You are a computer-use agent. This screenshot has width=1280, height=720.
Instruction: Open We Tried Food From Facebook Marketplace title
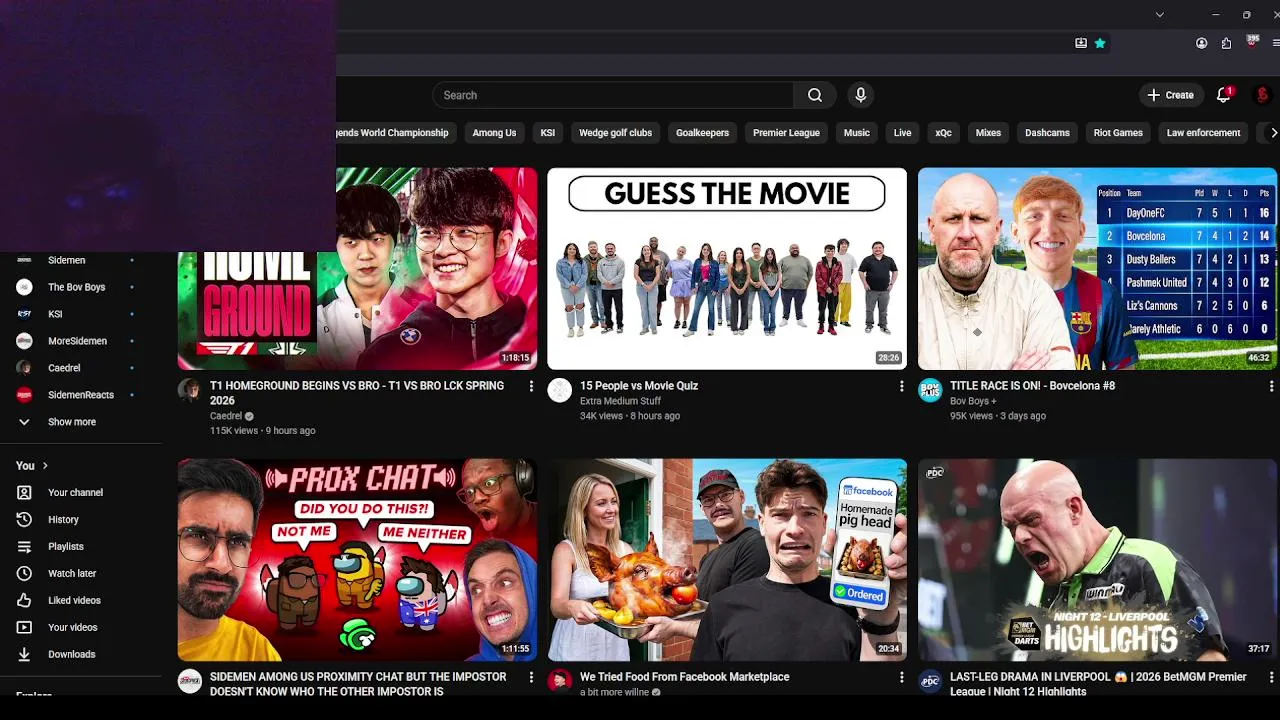click(685, 677)
